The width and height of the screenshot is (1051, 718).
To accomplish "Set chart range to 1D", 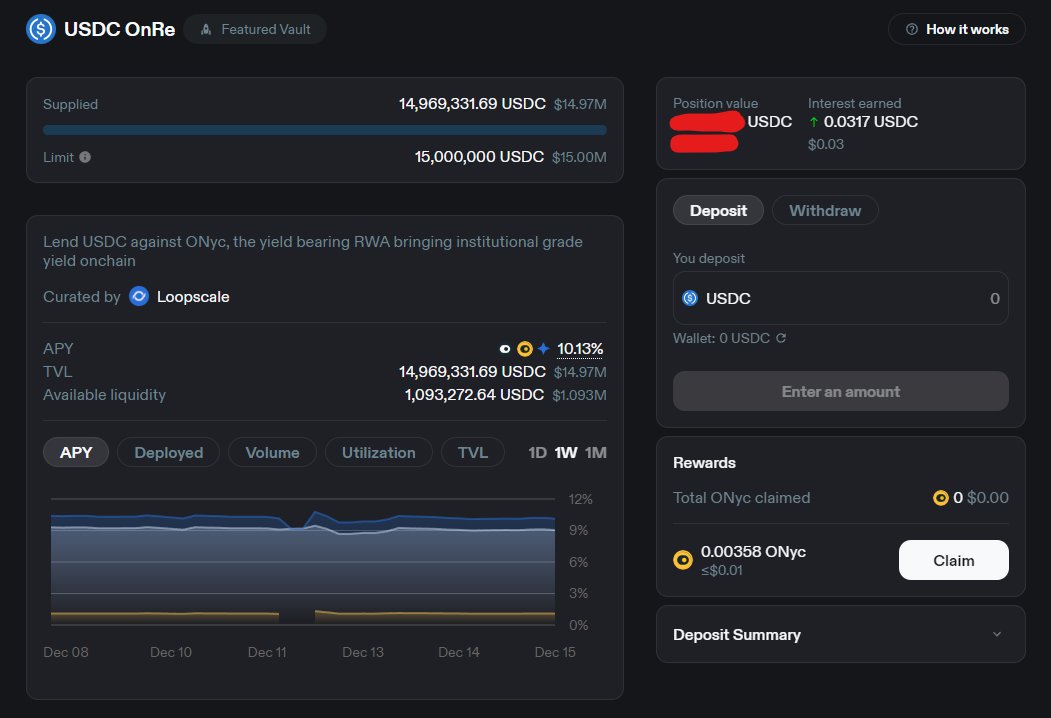I will 538,453.
